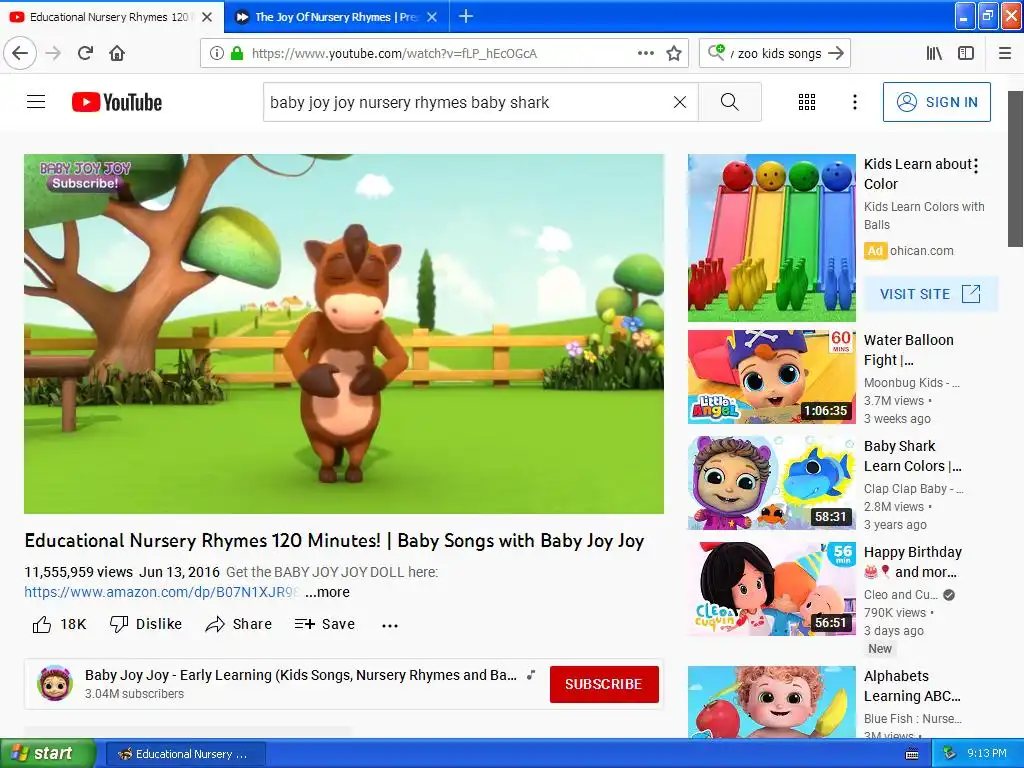This screenshot has height=768, width=1024.
Task: Open the browser Library icon
Action: point(935,53)
